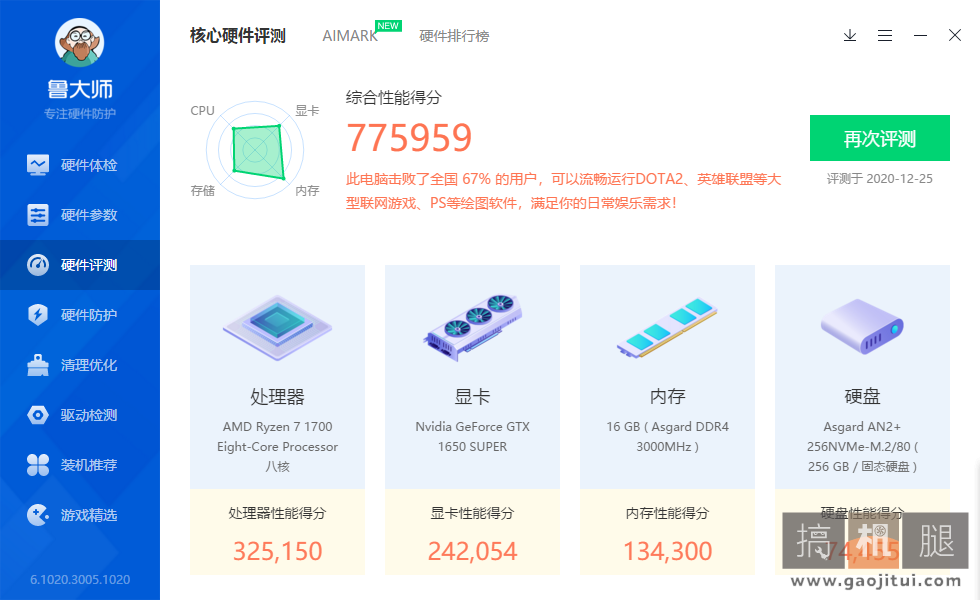Click the 16 GB Asgard DDR4 text
The height and width of the screenshot is (600, 980).
click(668, 436)
